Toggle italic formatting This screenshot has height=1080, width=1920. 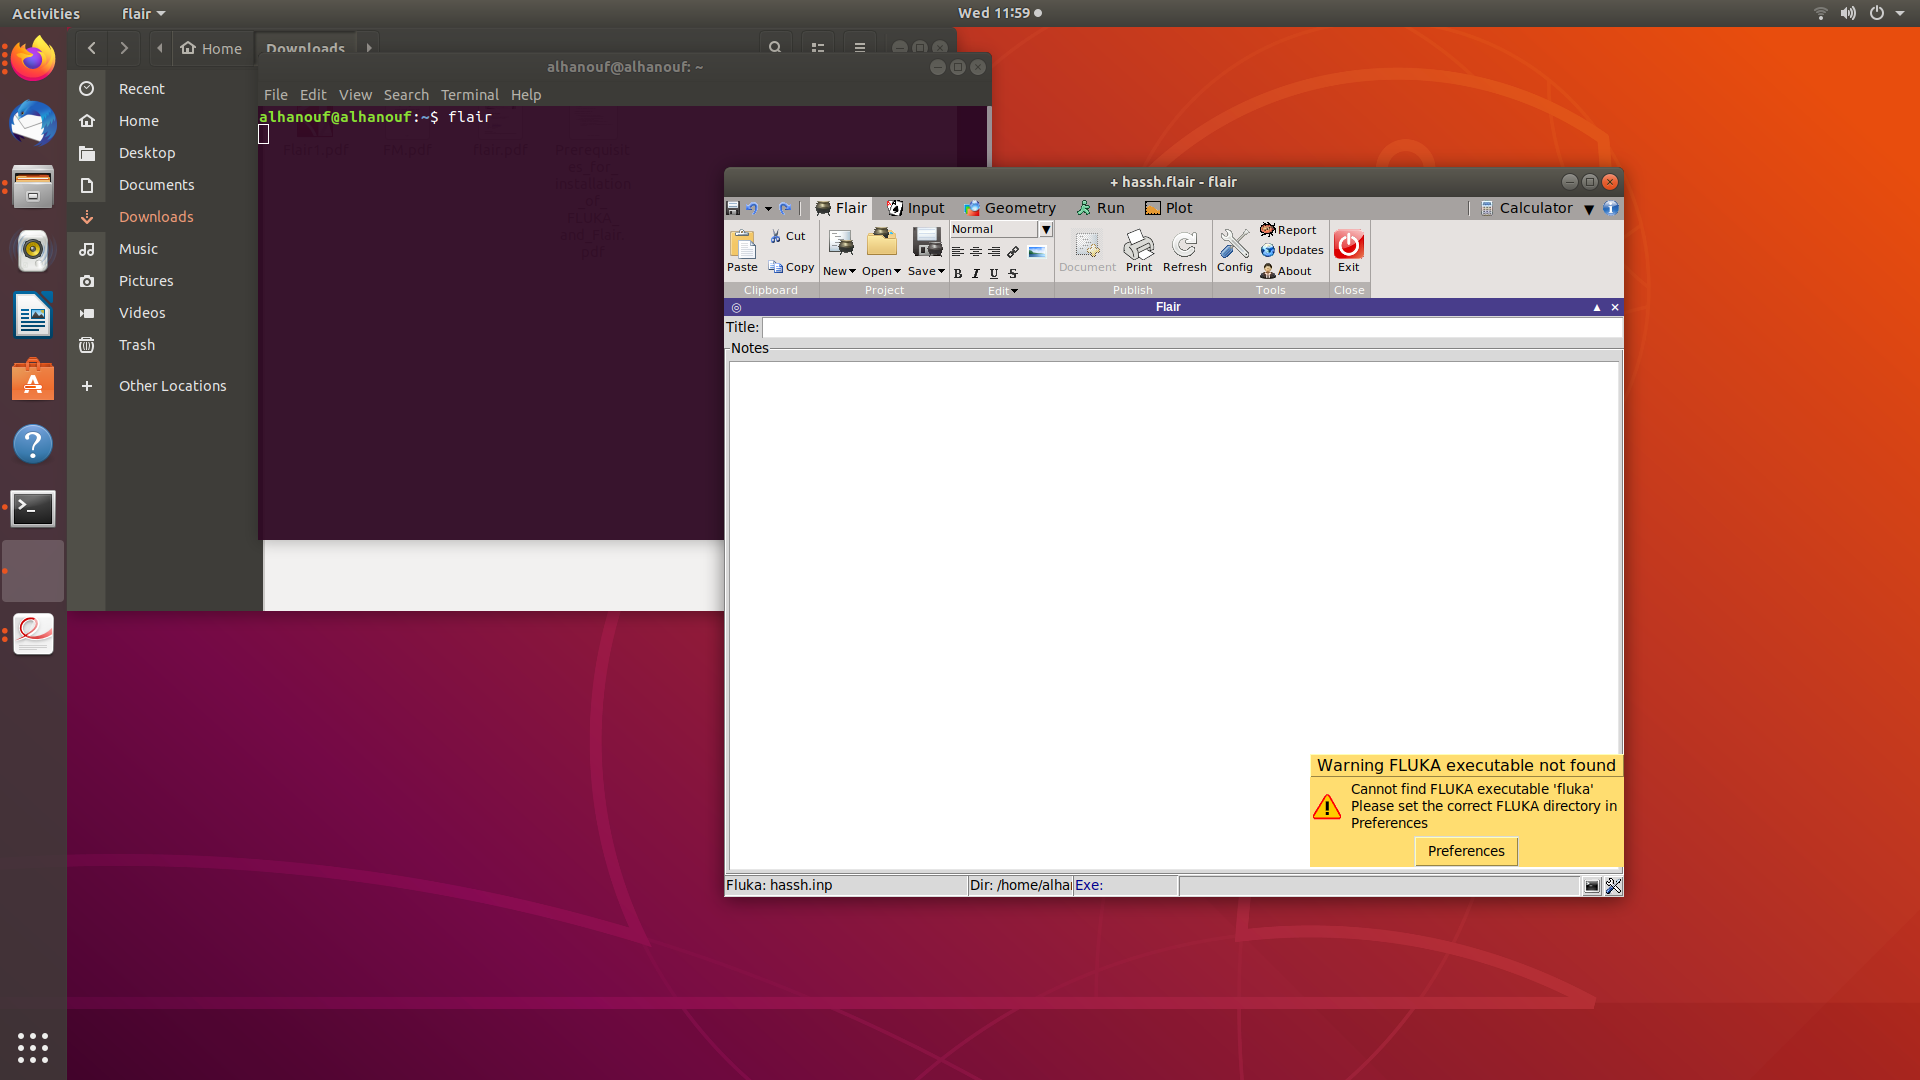click(x=976, y=273)
